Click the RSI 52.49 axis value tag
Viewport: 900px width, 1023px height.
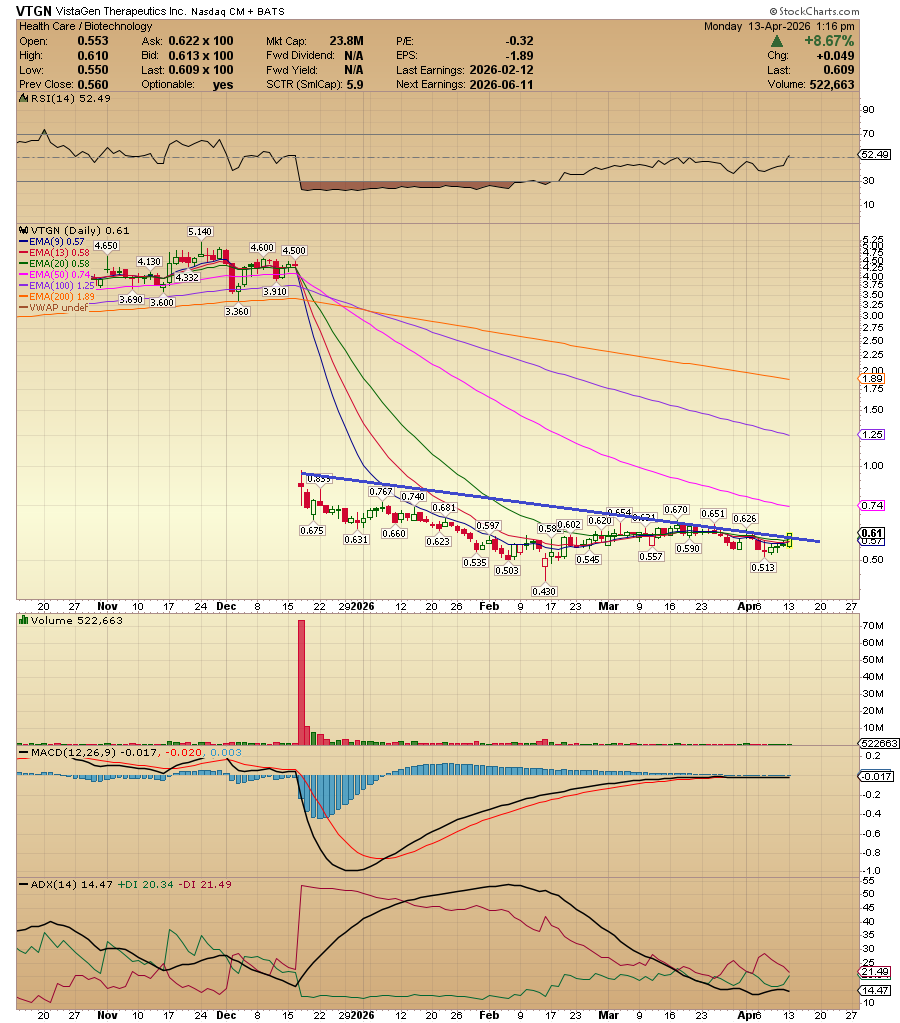(x=874, y=155)
